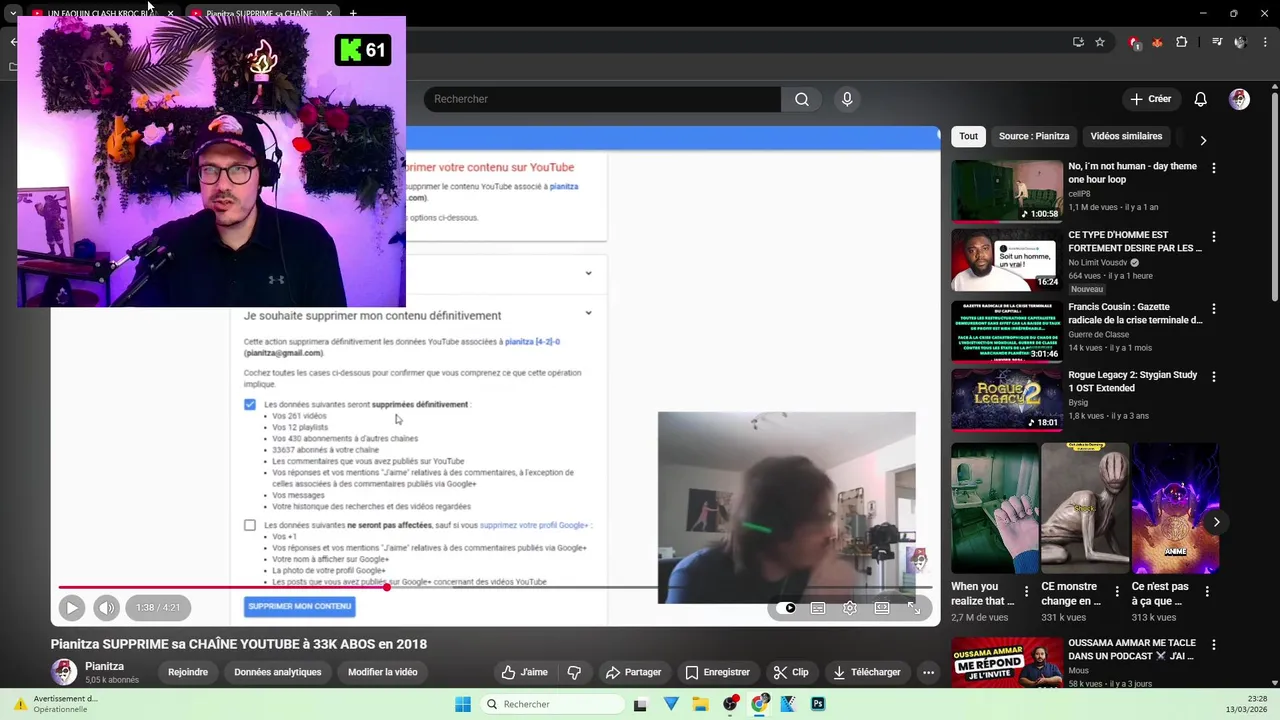Click the Partager share button

point(633,672)
